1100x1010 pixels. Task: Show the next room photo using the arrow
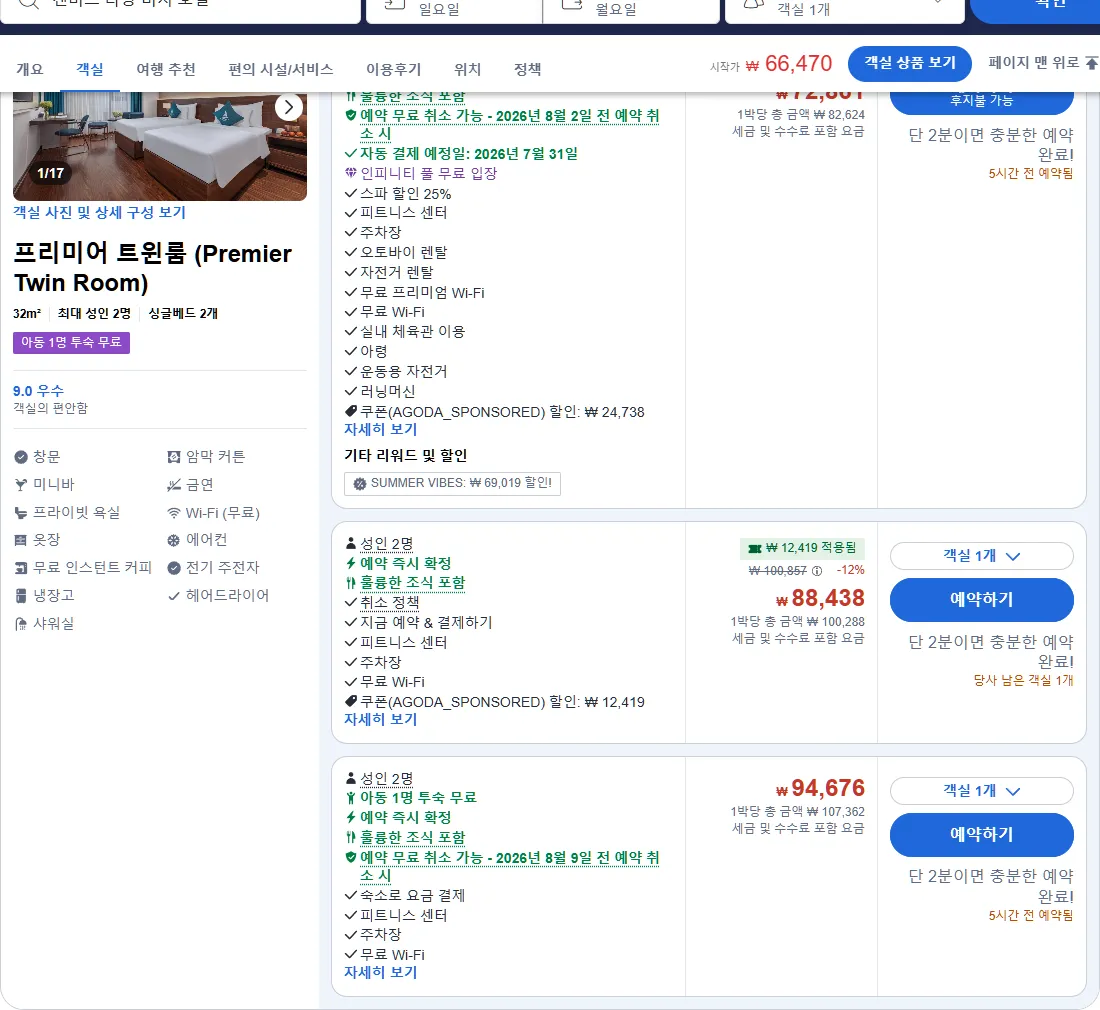(x=288, y=107)
